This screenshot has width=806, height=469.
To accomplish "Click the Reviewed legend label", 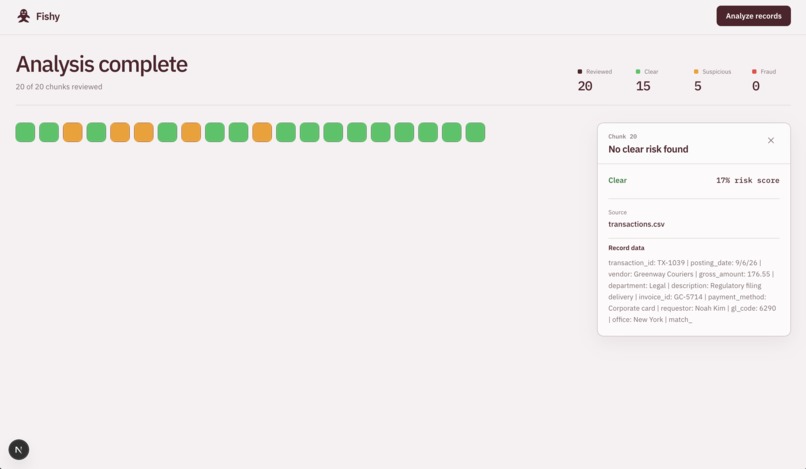I will click(x=599, y=71).
